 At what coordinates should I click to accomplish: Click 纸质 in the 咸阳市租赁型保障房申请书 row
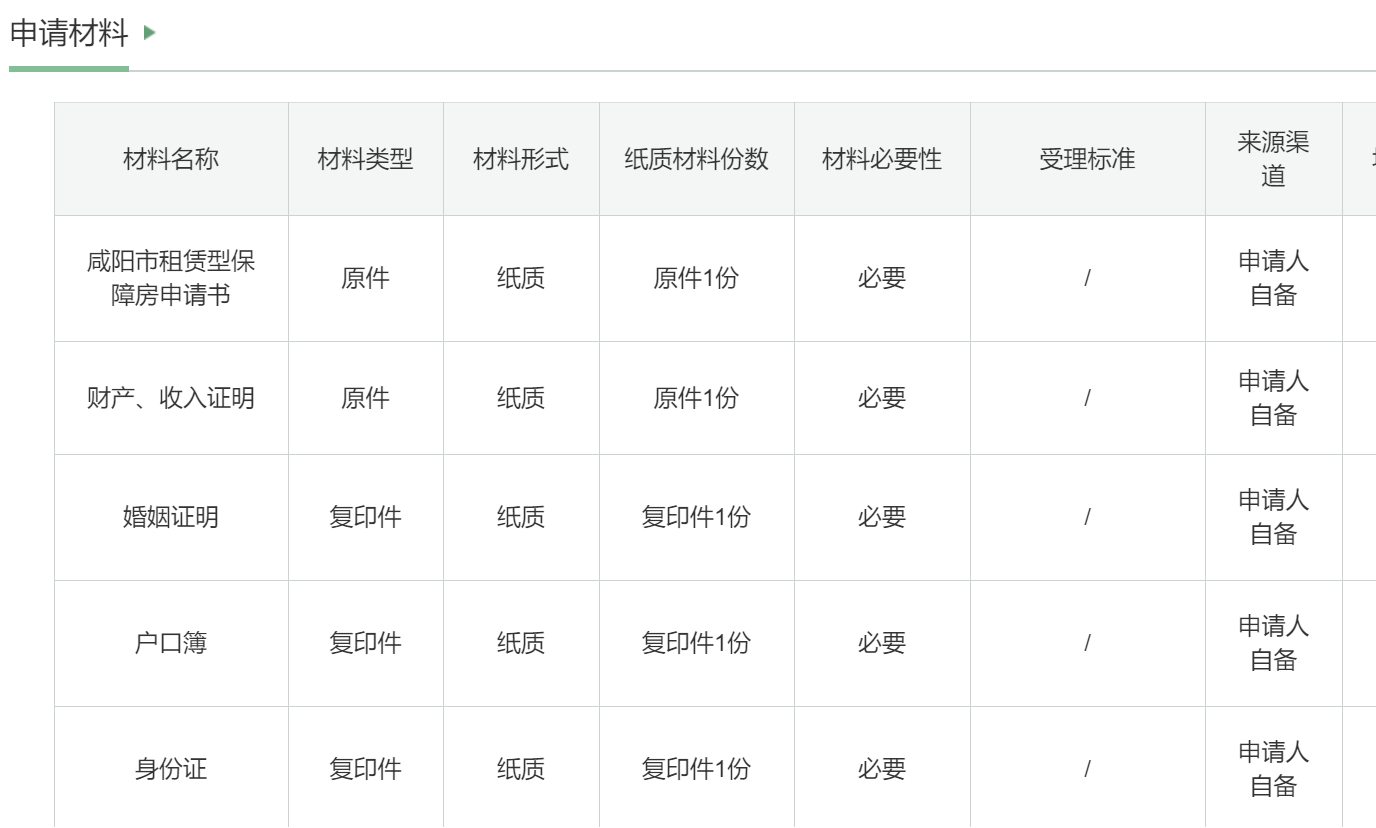[x=521, y=278]
